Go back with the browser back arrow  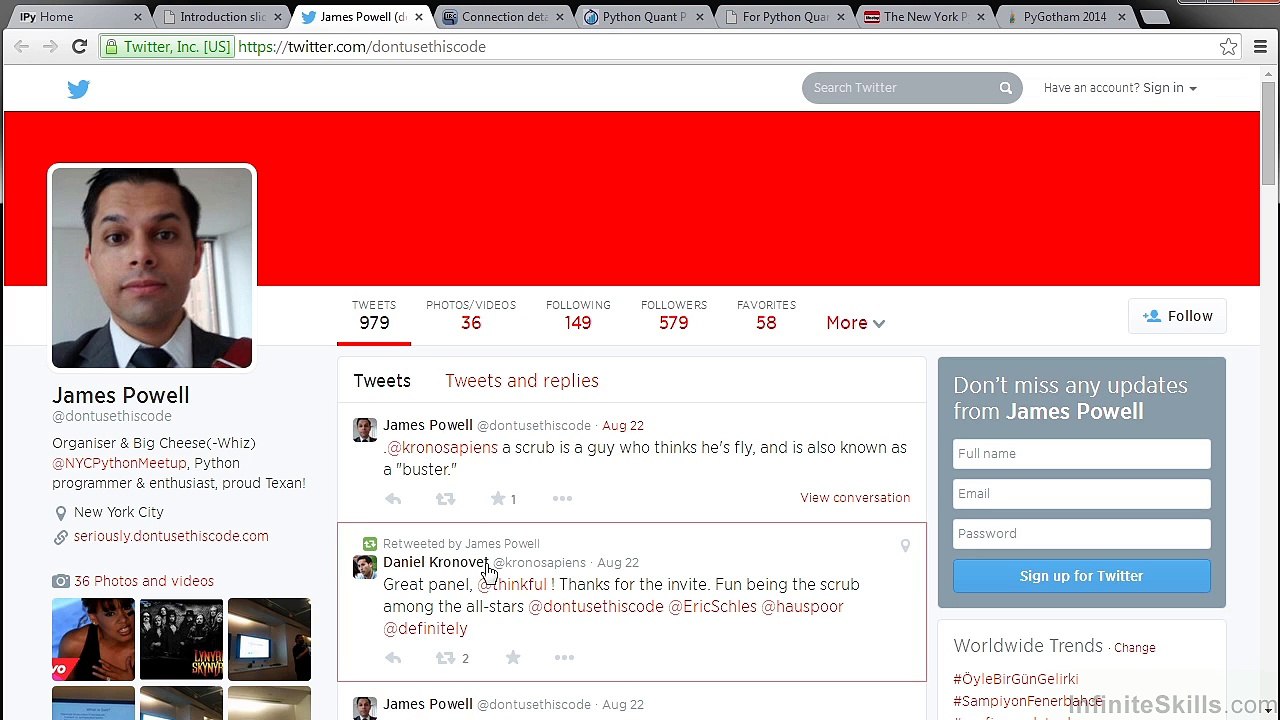pyautogui.click(x=21, y=47)
